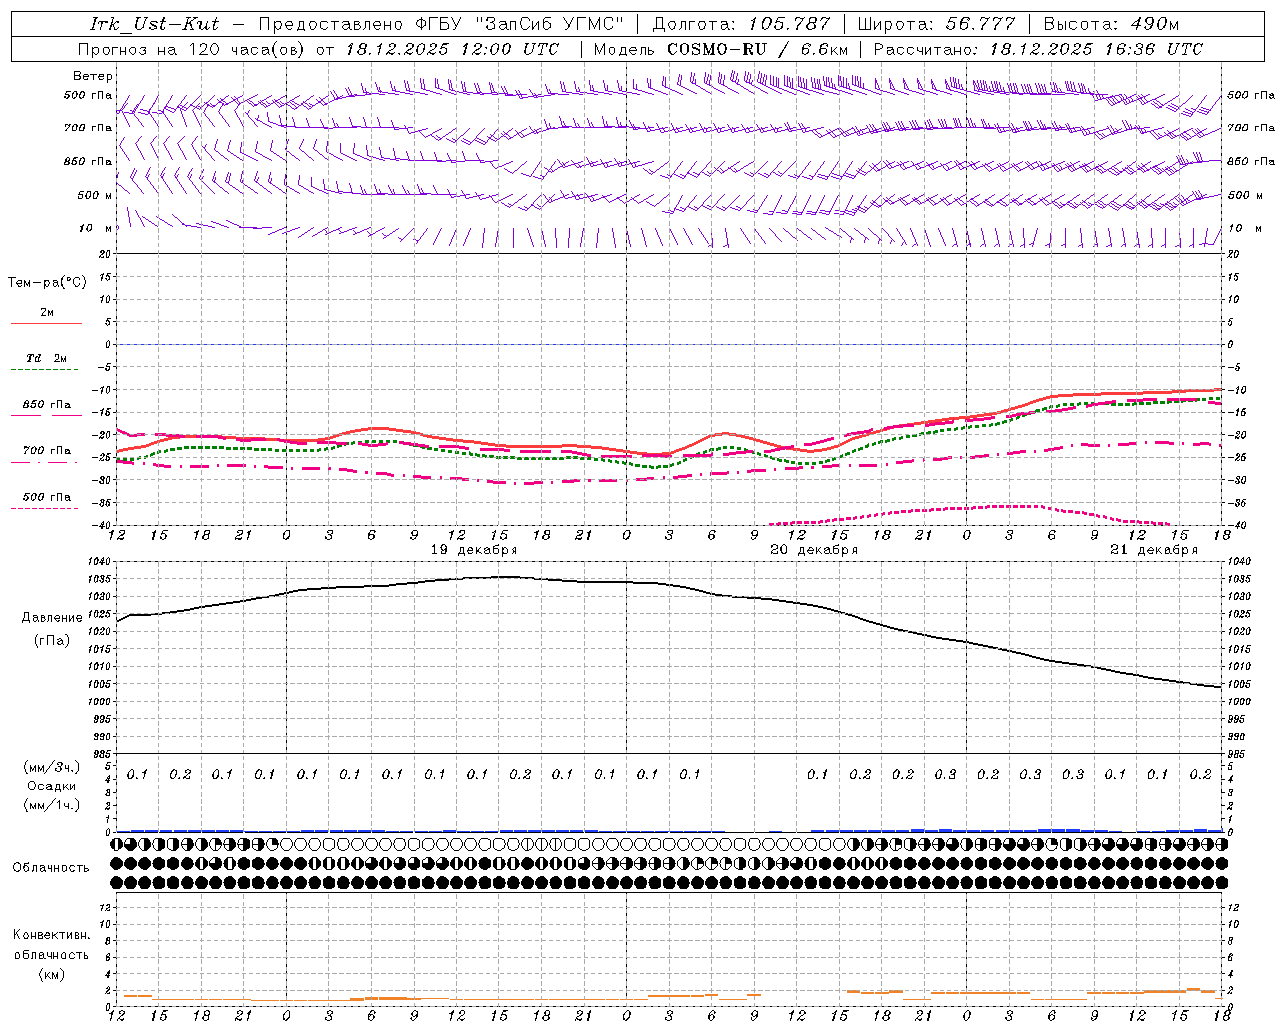This screenshot has width=1280, height=1024.
Task: Click the Широта: 56.777 value
Action: [936, 23]
